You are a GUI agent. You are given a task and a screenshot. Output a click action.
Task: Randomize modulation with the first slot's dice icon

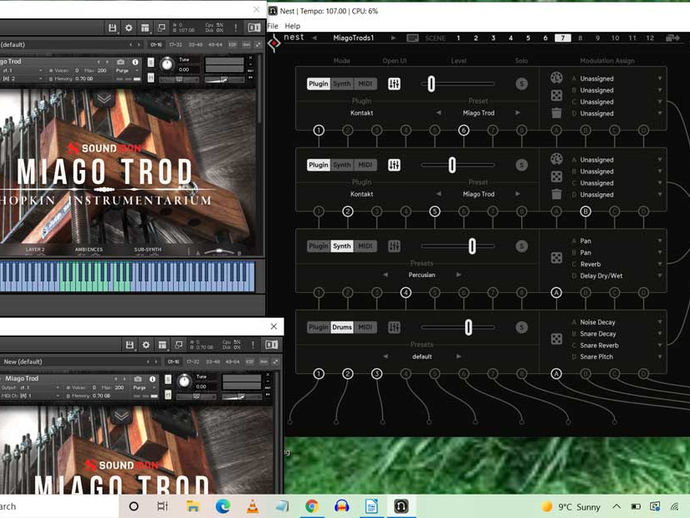point(556,96)
